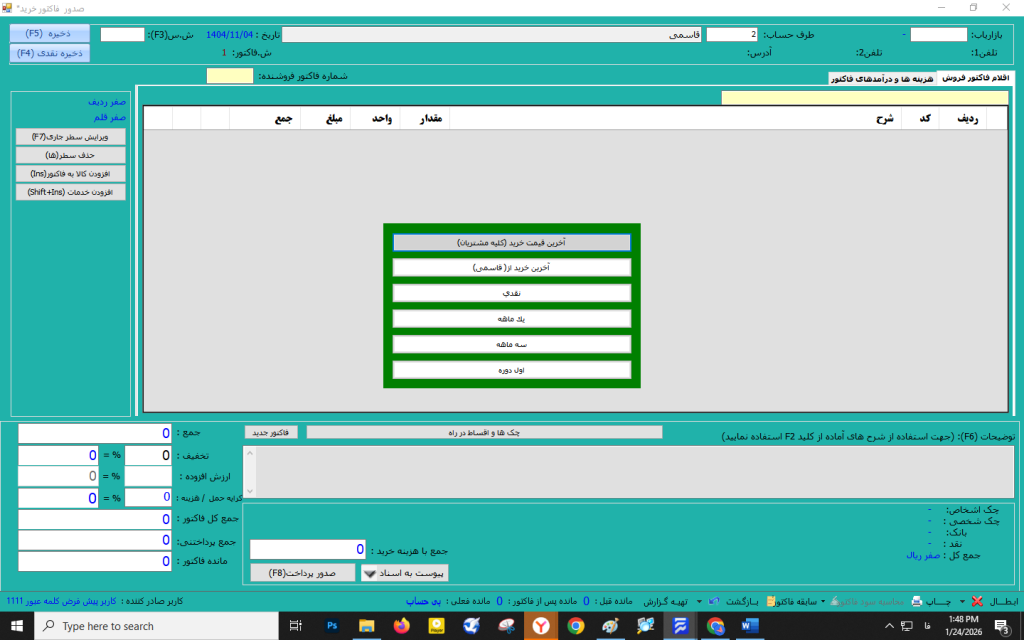Click the Save (ذخیره F5) button

49,33
